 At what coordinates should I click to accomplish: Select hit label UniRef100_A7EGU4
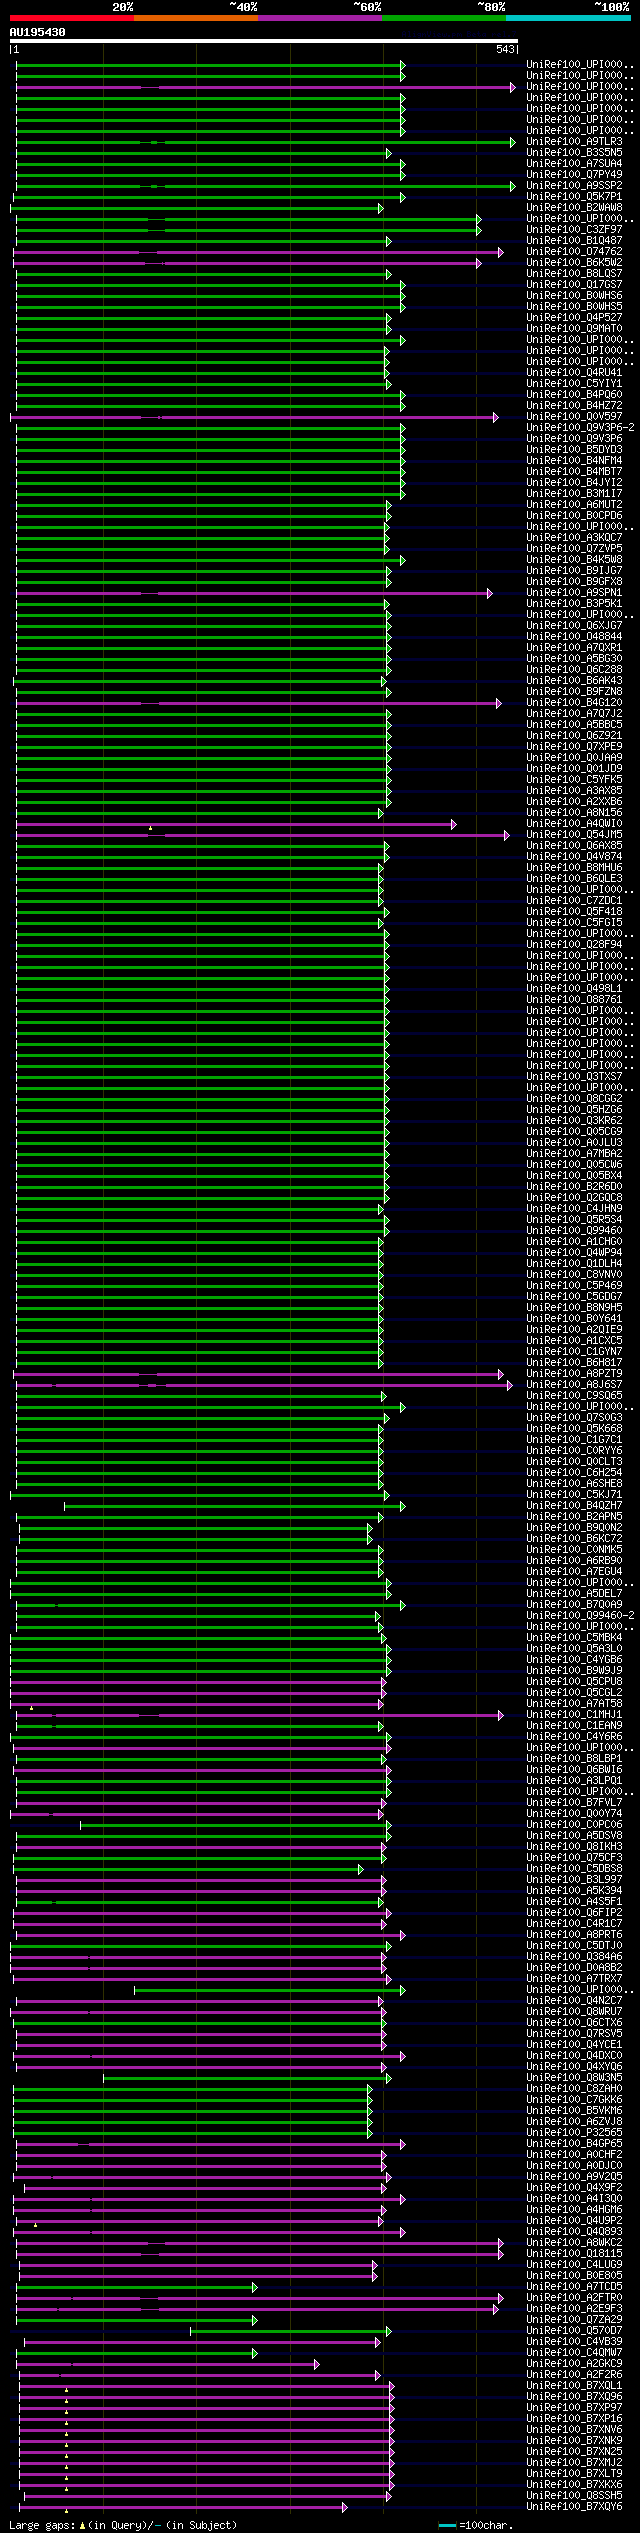[x=574, y=1572]
